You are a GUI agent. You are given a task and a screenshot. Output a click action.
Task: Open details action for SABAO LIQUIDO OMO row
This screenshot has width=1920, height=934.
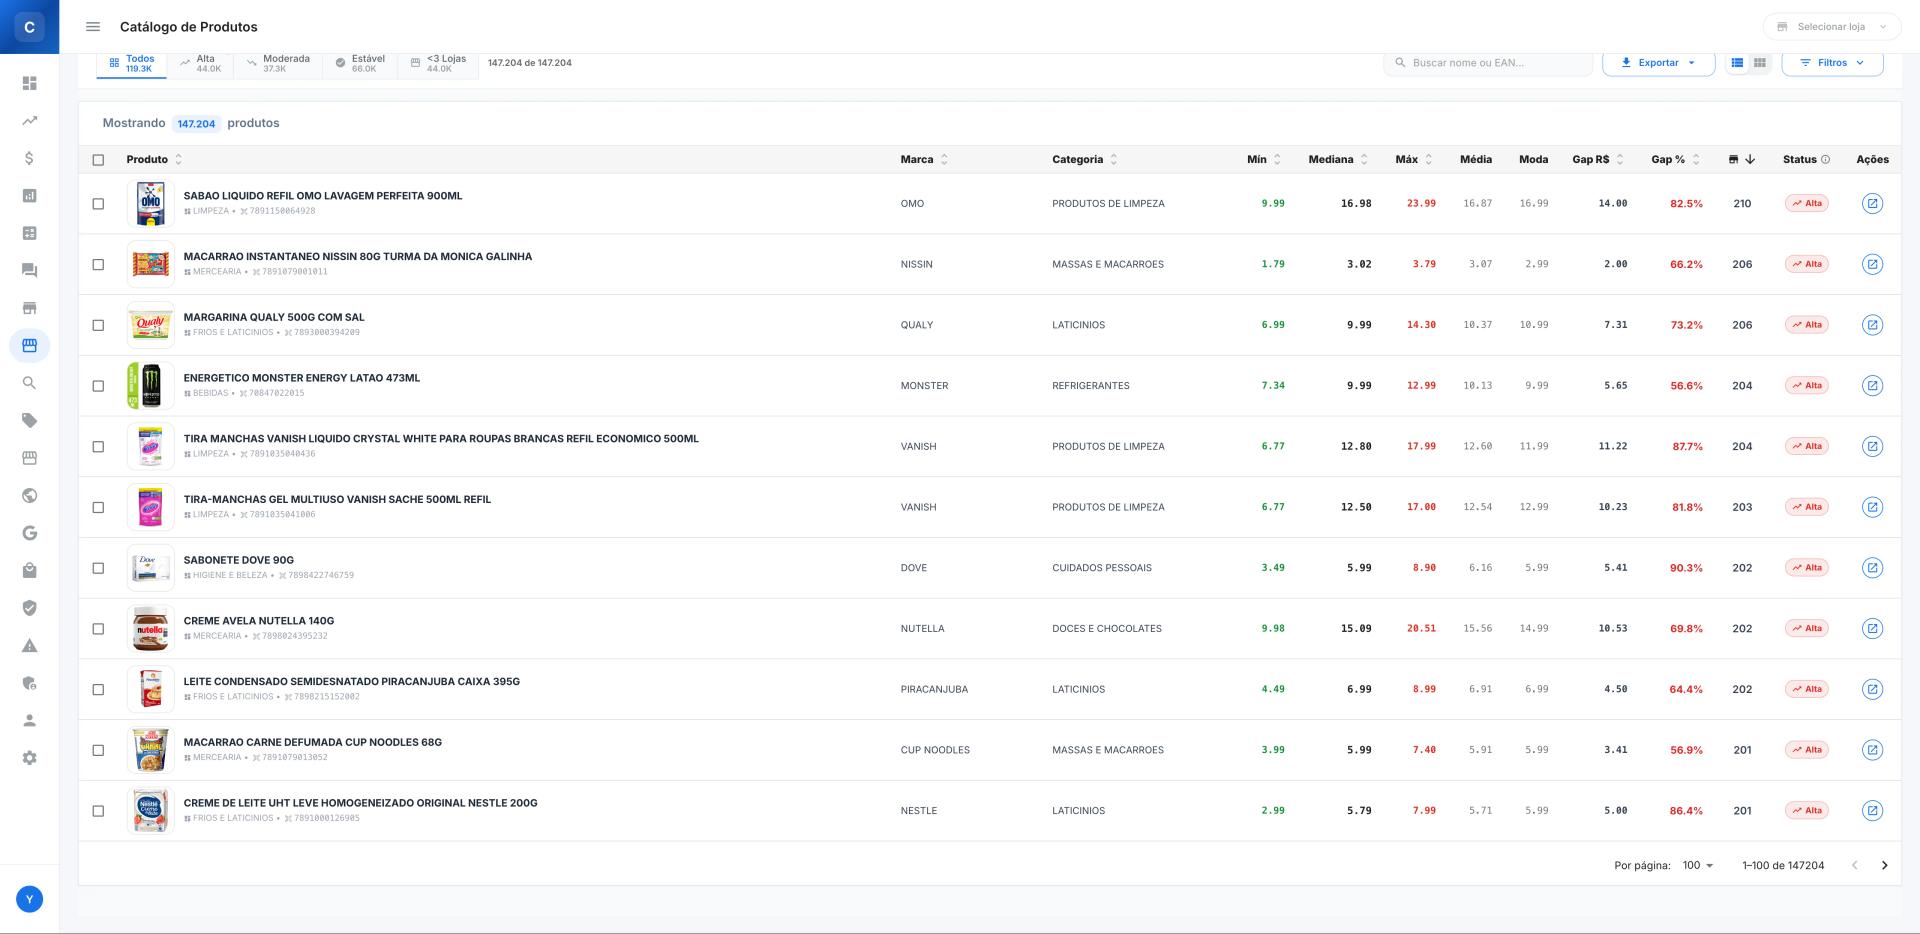coord(1872,204)
